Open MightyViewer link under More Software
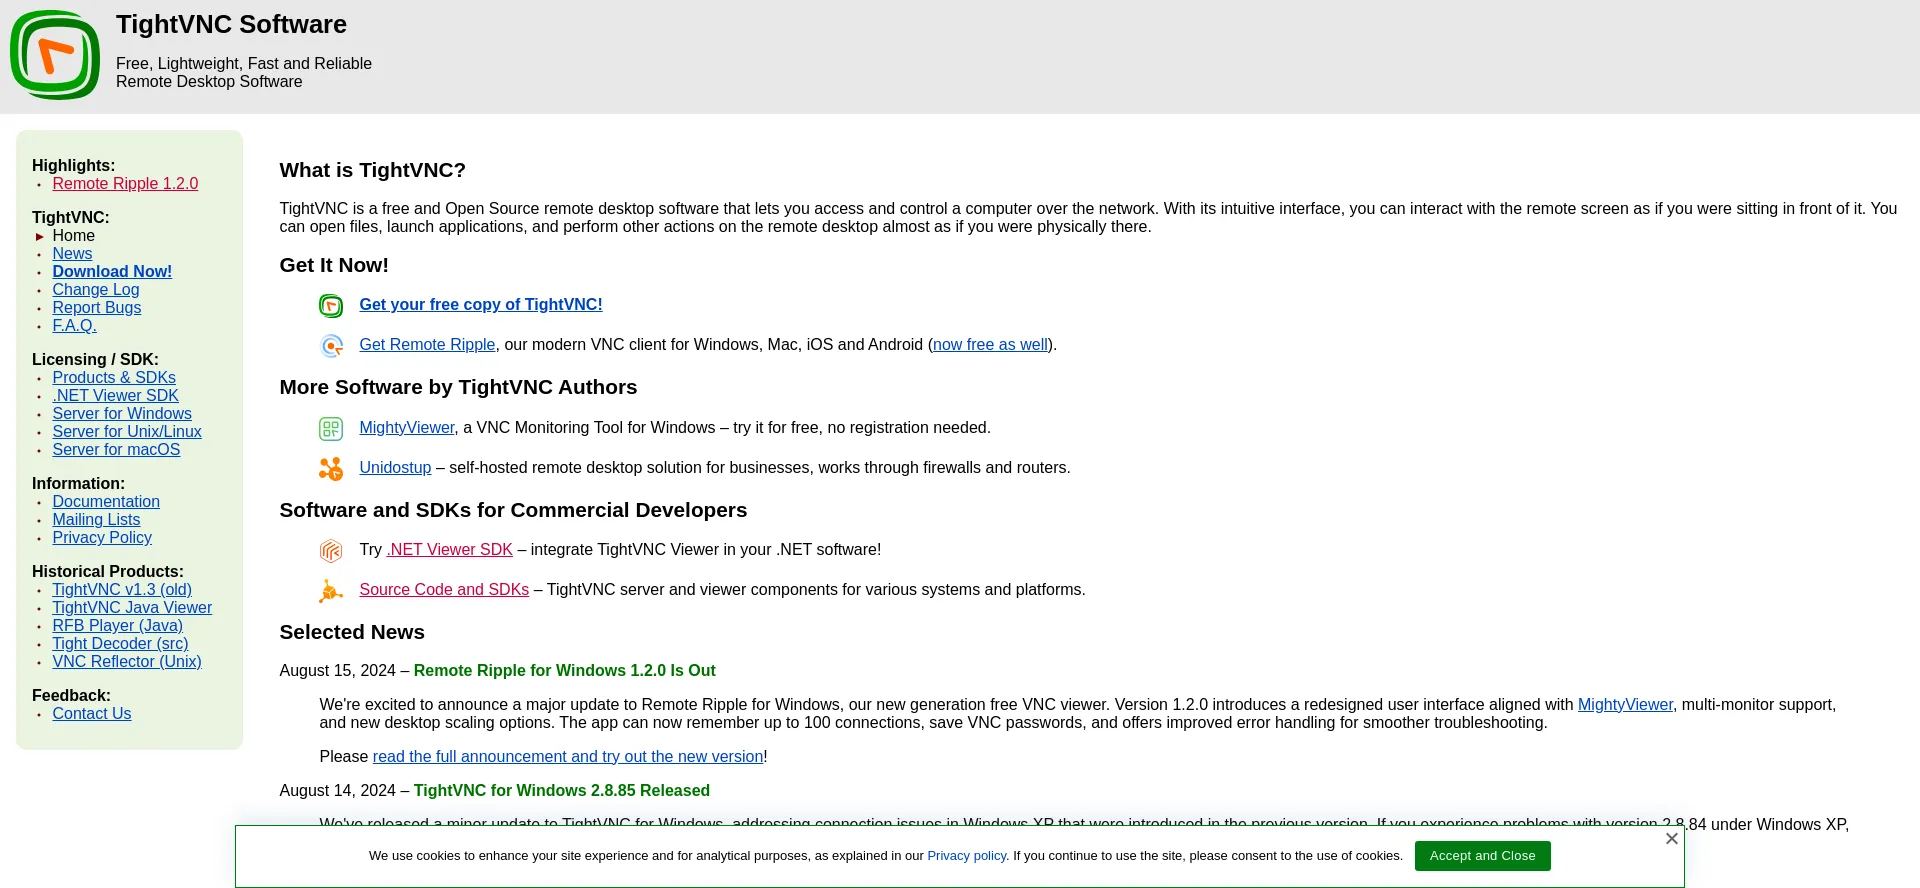This screenshot has height=888, width=1920. [x=407, y=428]
